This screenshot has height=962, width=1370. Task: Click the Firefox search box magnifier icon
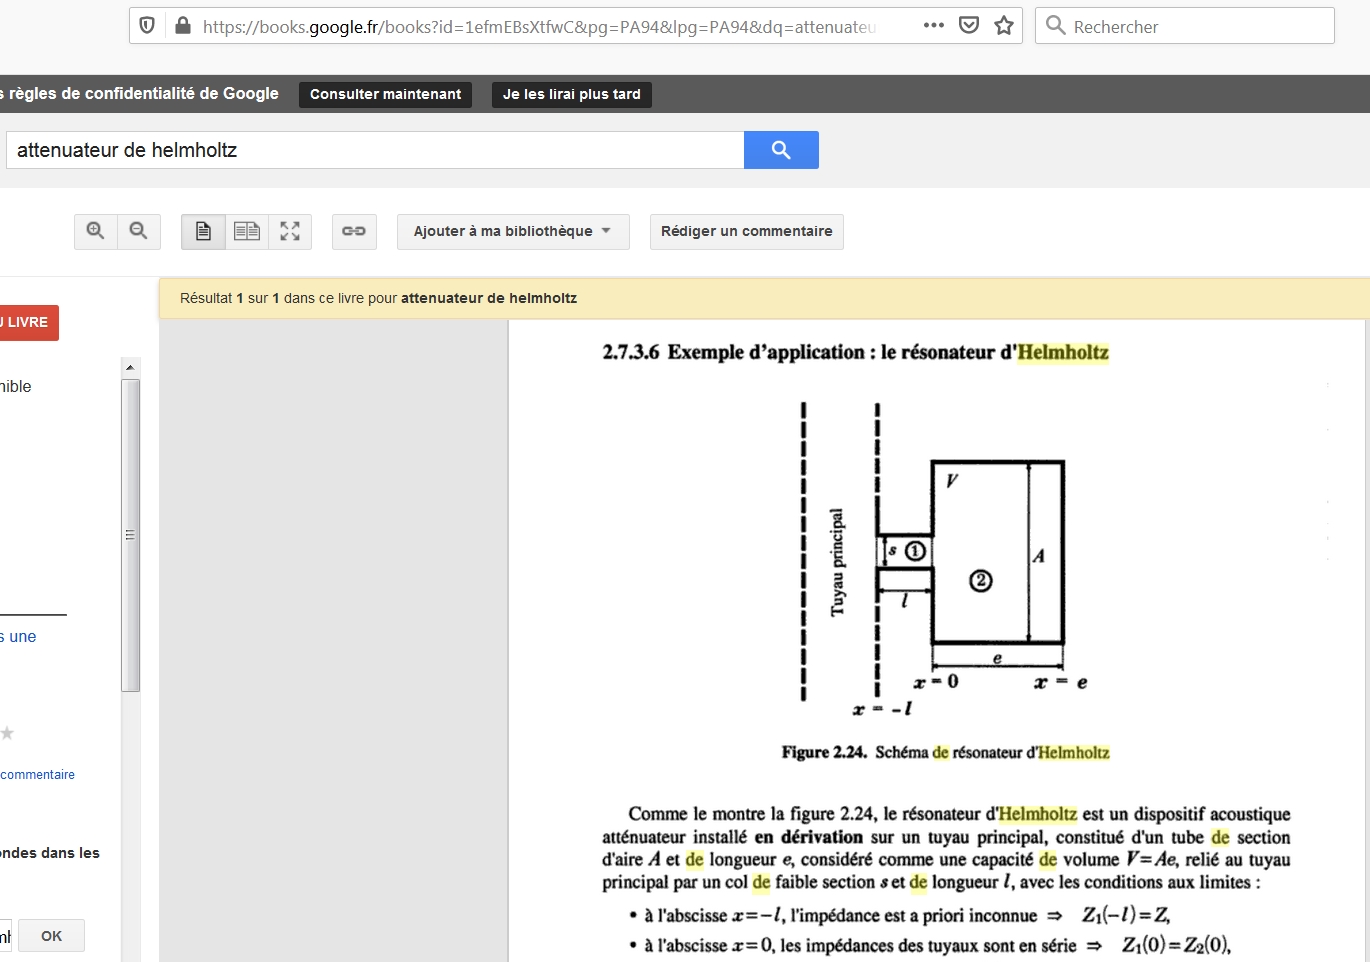click(x=1055, y=26)
